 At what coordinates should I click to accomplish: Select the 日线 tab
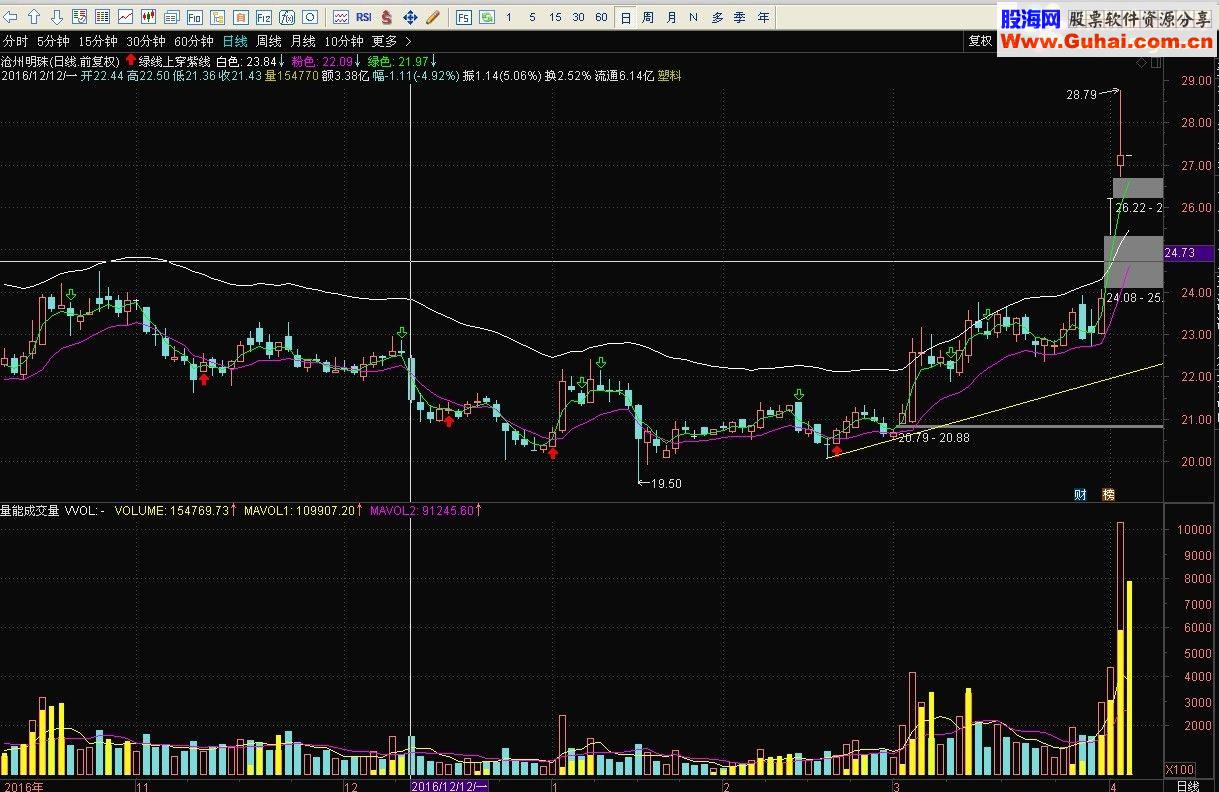235,41
